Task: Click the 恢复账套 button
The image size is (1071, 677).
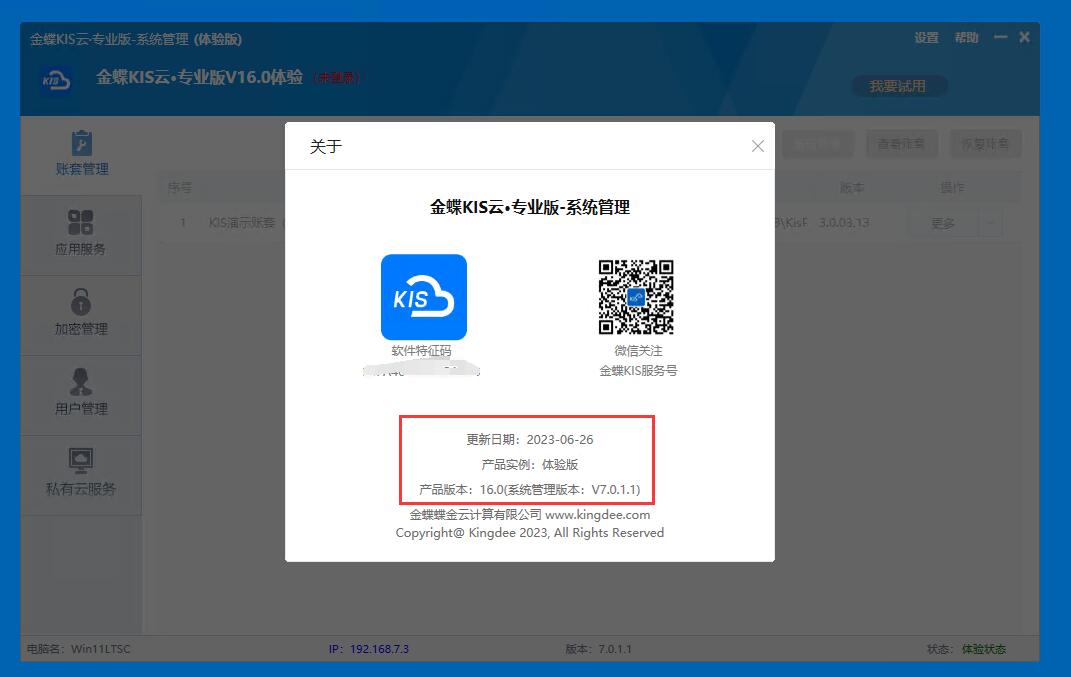Action: pyautogui.click(x=985, y=144)
